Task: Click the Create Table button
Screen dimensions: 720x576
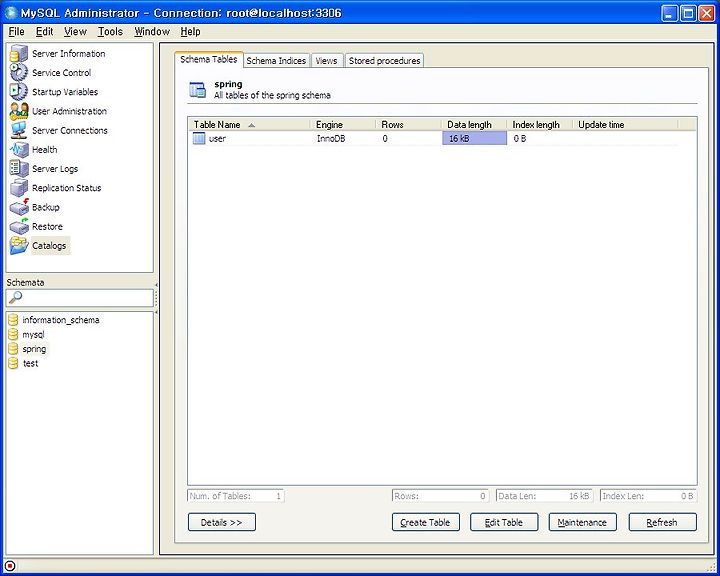Action: (x=426, y=522)
